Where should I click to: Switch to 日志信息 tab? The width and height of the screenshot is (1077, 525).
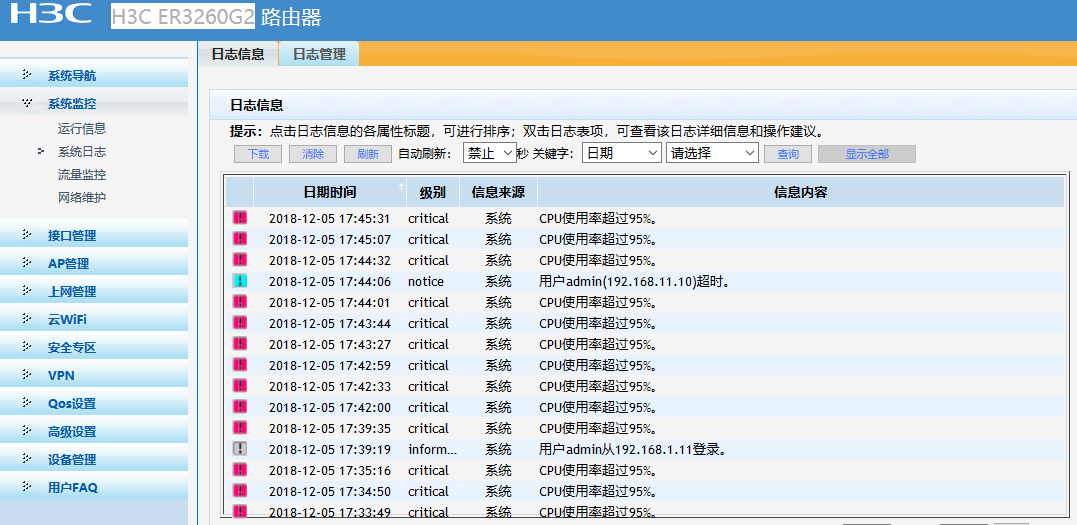[x=238, y=54]
